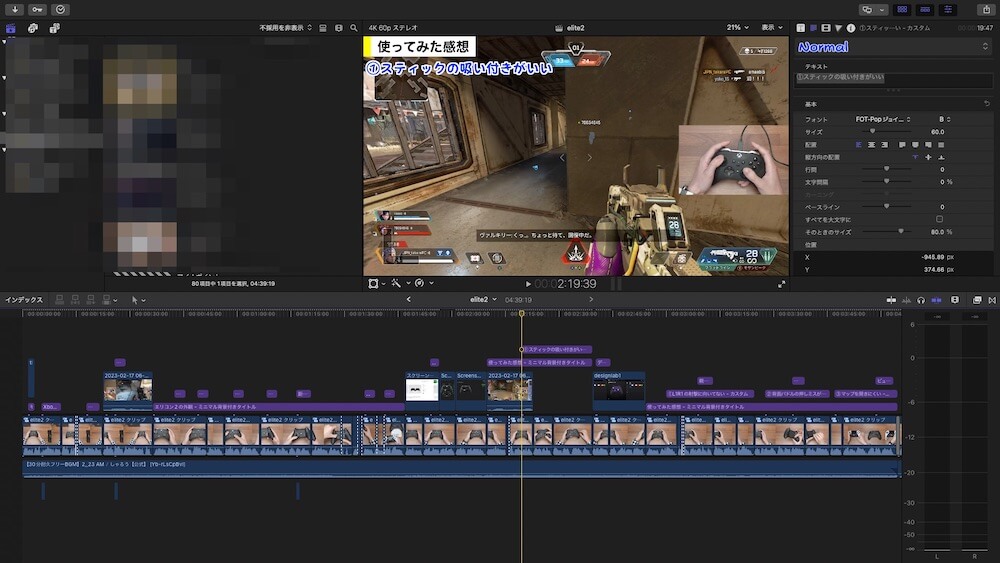Open the viewer zoom 21% dropdown

737,28
